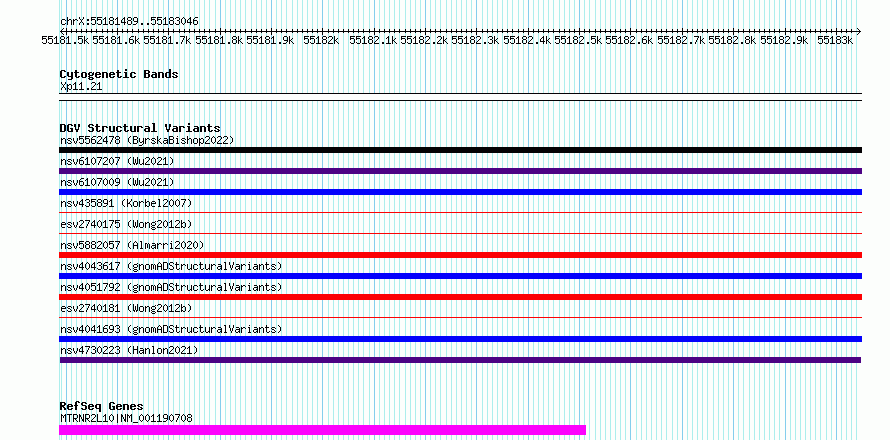Open nsv435891 (Korbel2007) variant label

[126, 203]
